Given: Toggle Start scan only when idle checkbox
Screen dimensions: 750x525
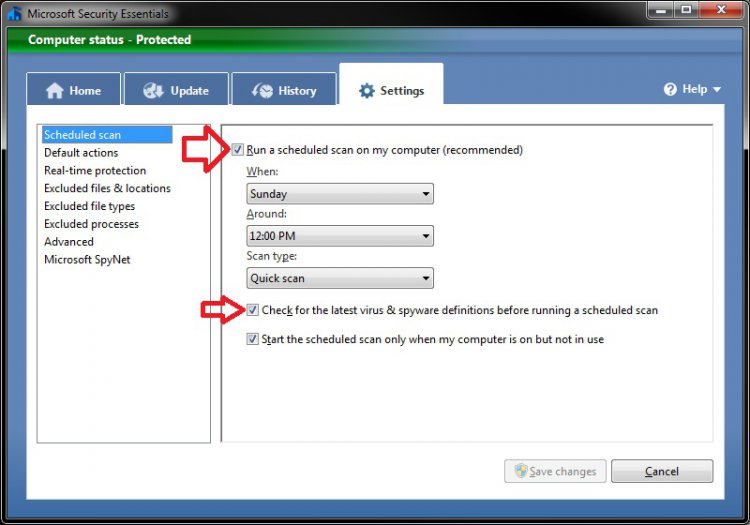Looking at the screenshot, I should [x=253, y=339].
